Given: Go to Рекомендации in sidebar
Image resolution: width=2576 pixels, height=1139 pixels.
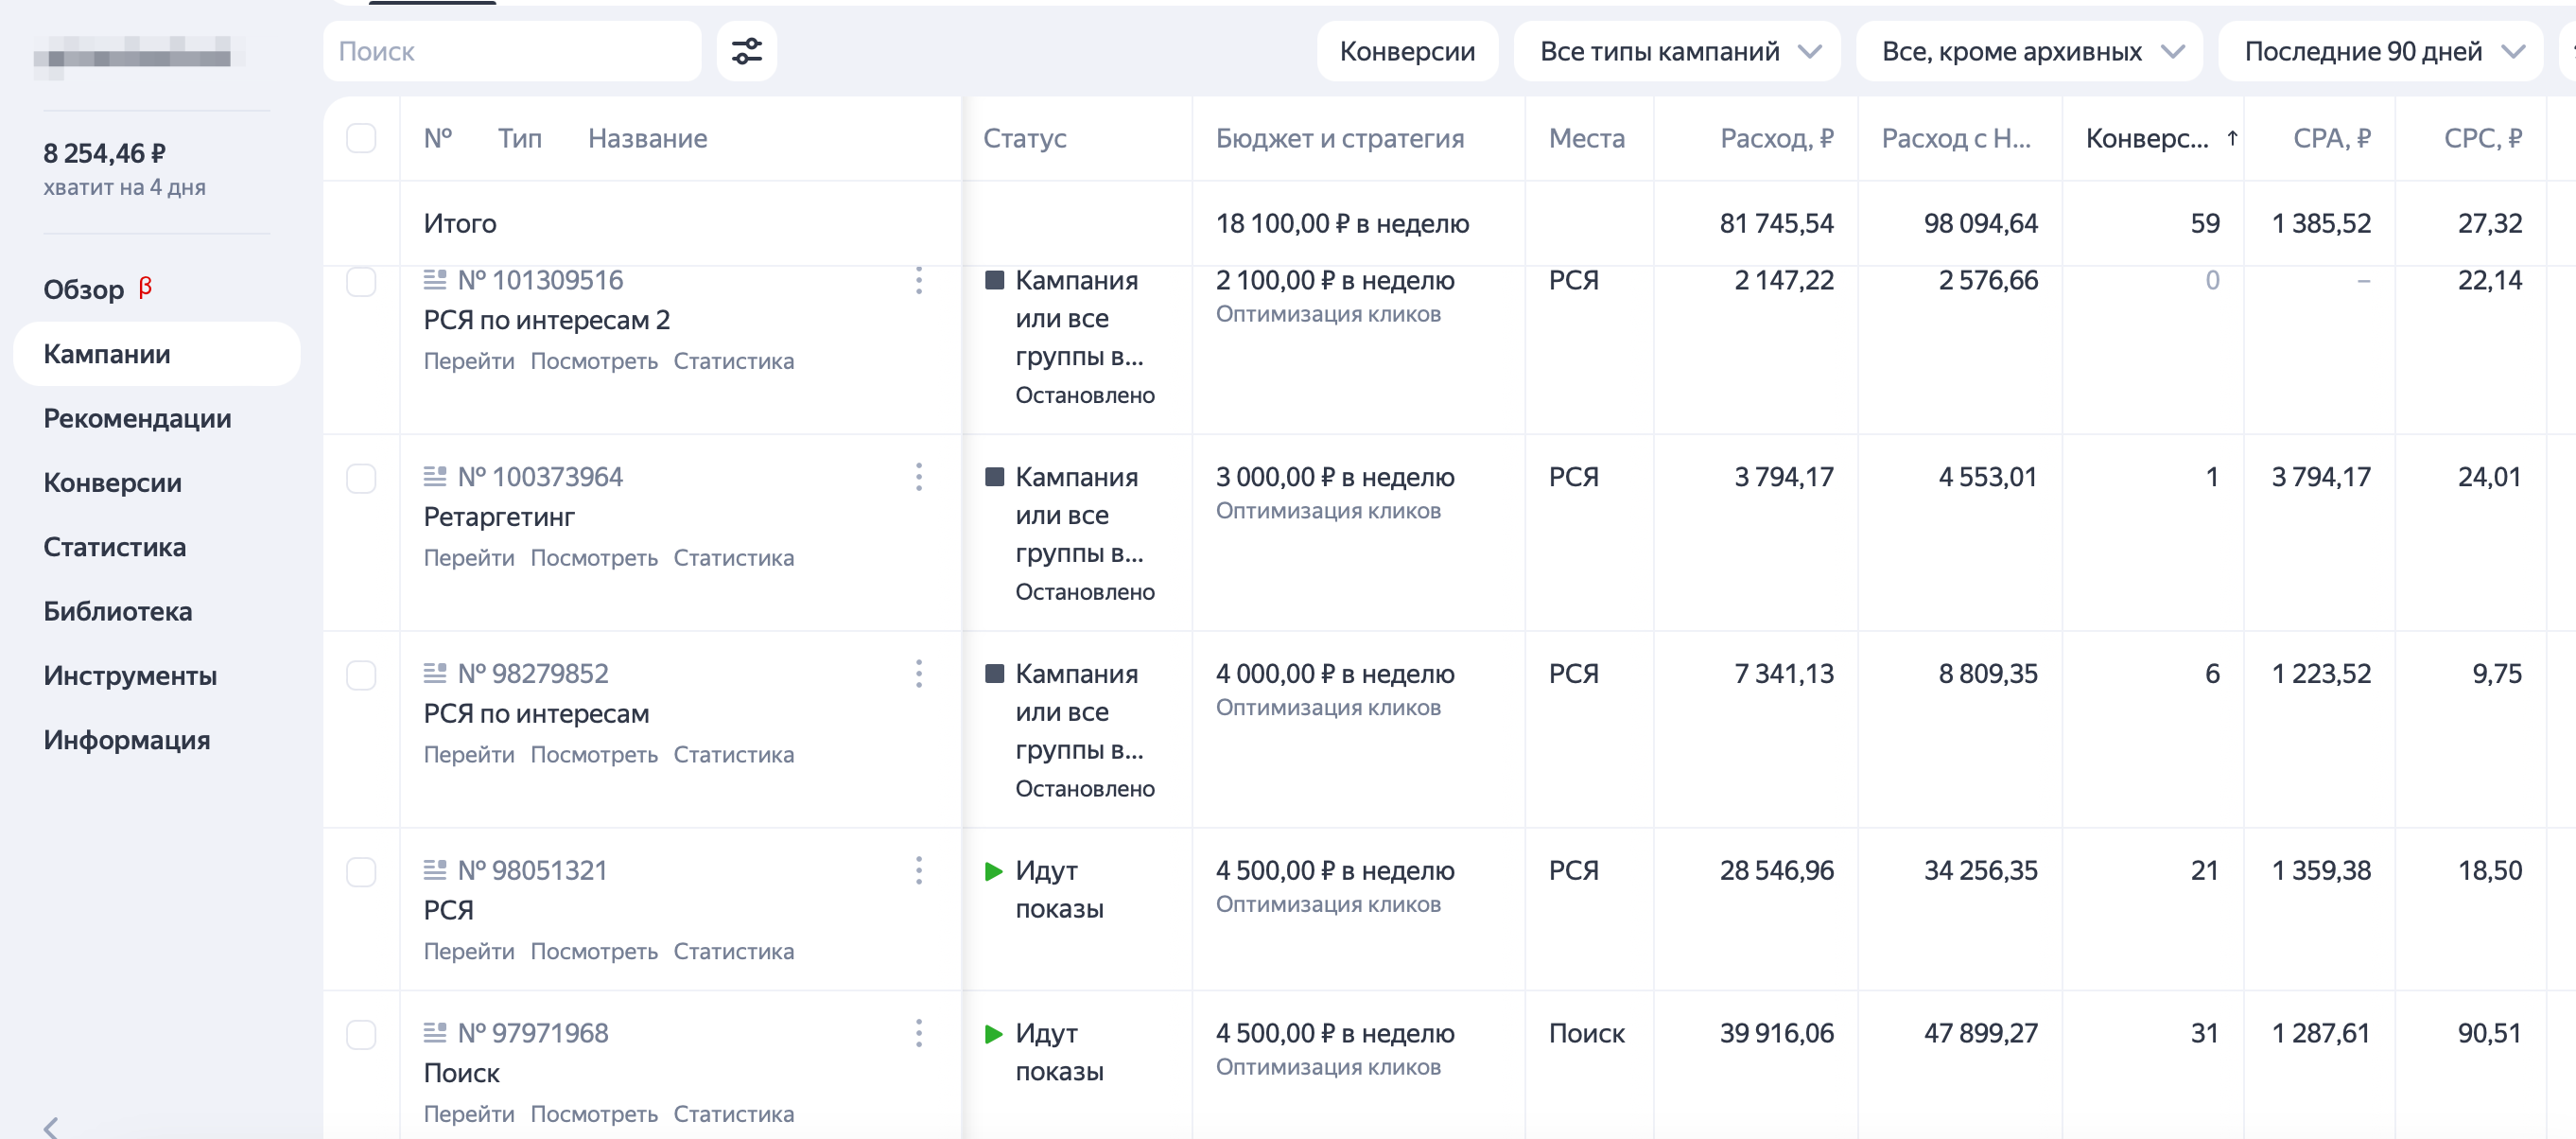Looking at the screenshot, I should 137,418.
